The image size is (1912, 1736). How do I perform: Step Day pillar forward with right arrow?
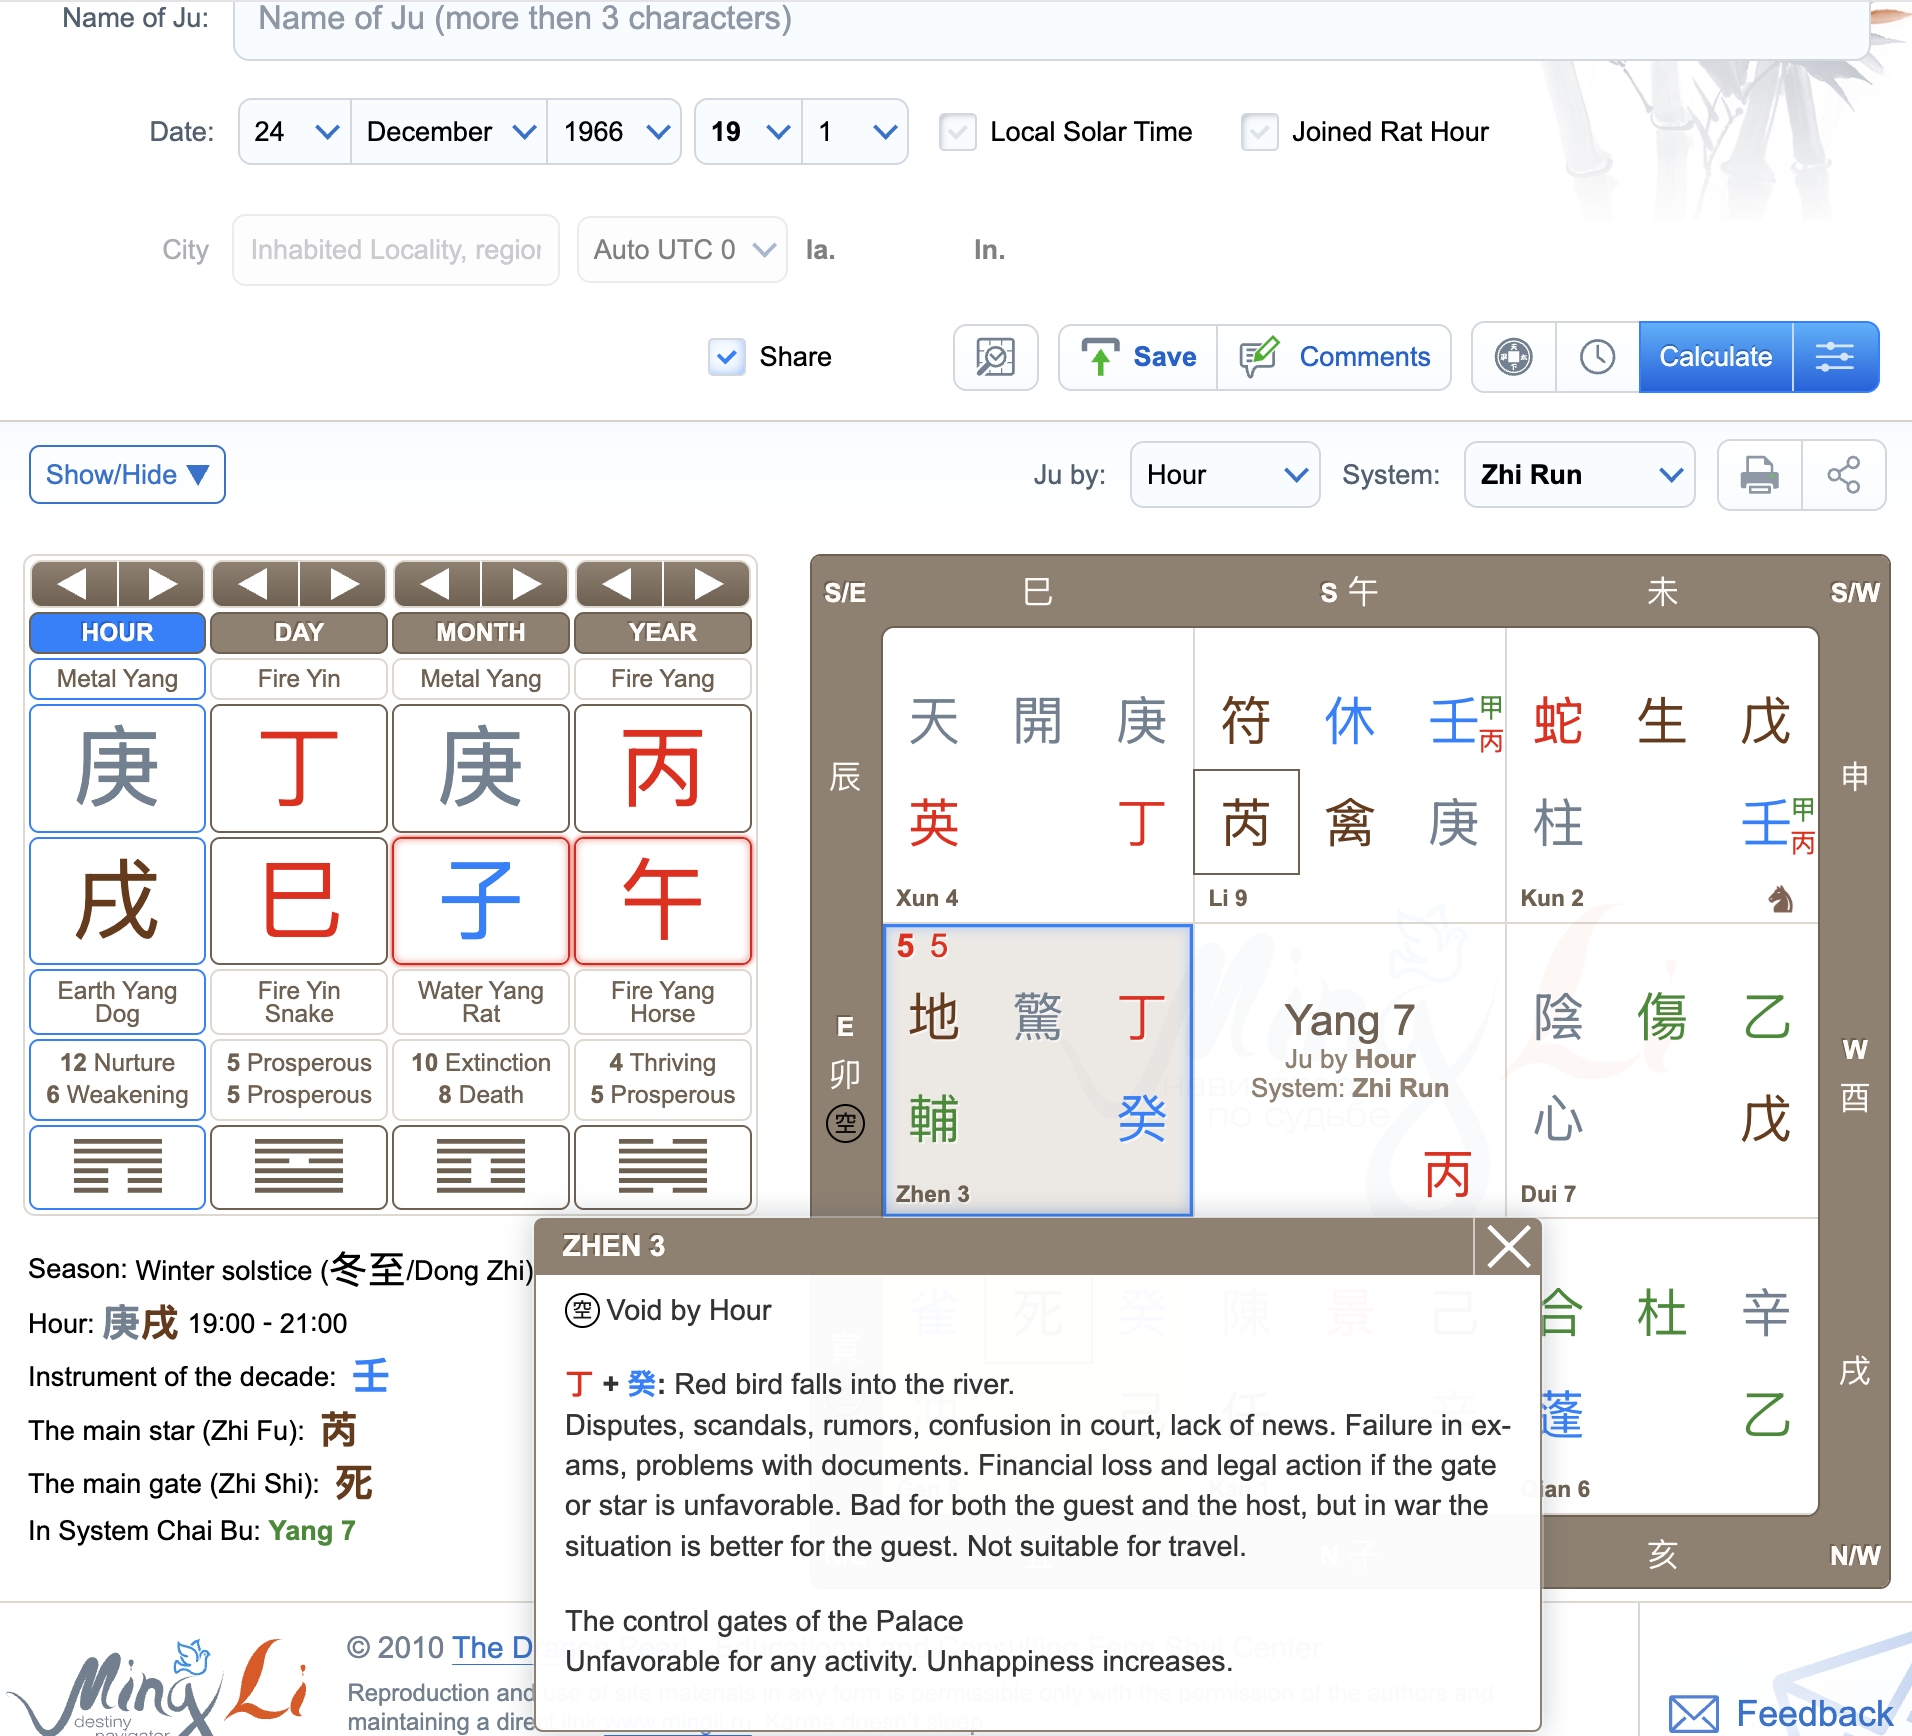point(343,584)
